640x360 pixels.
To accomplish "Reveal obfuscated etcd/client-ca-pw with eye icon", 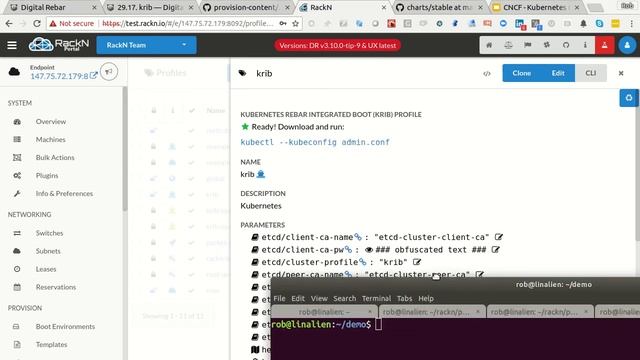I will click(369, 250).
